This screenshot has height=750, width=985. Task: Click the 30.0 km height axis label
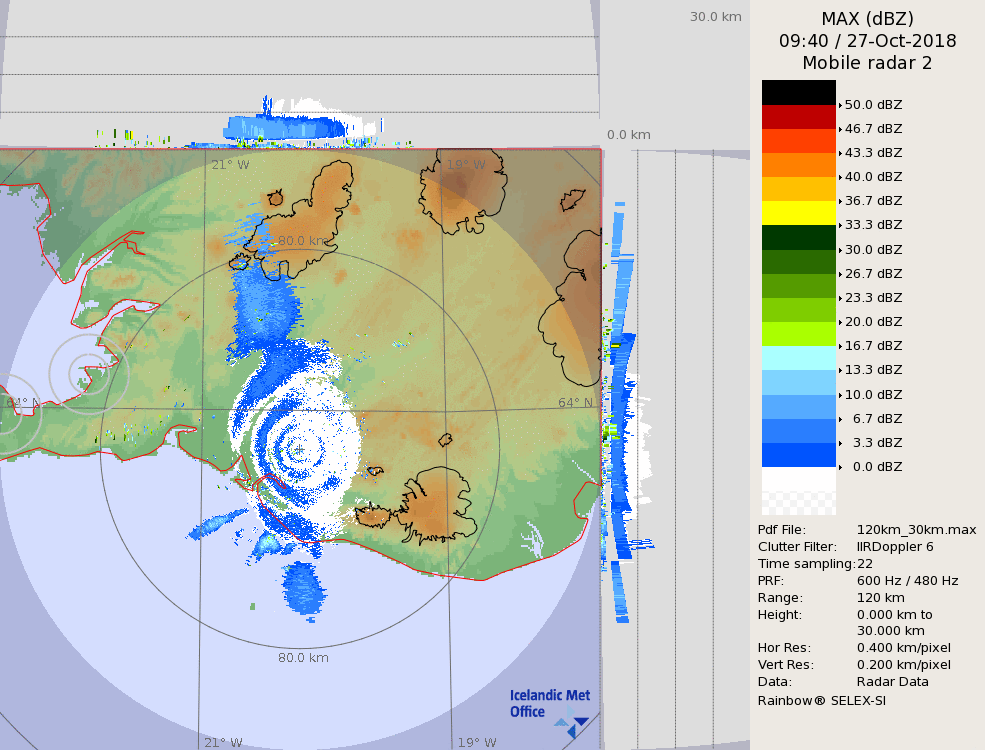tap(715, 17)
